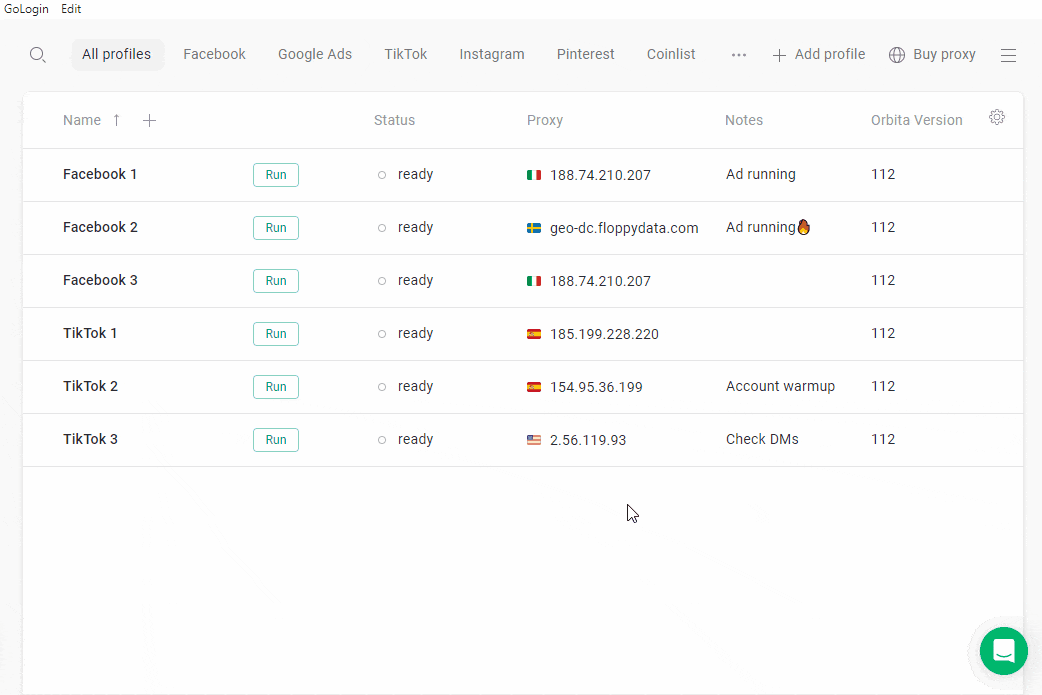Viewport: 1042px width, 695px height.
Task: Run the Facebook 2 profile
Action: (276, 228)
